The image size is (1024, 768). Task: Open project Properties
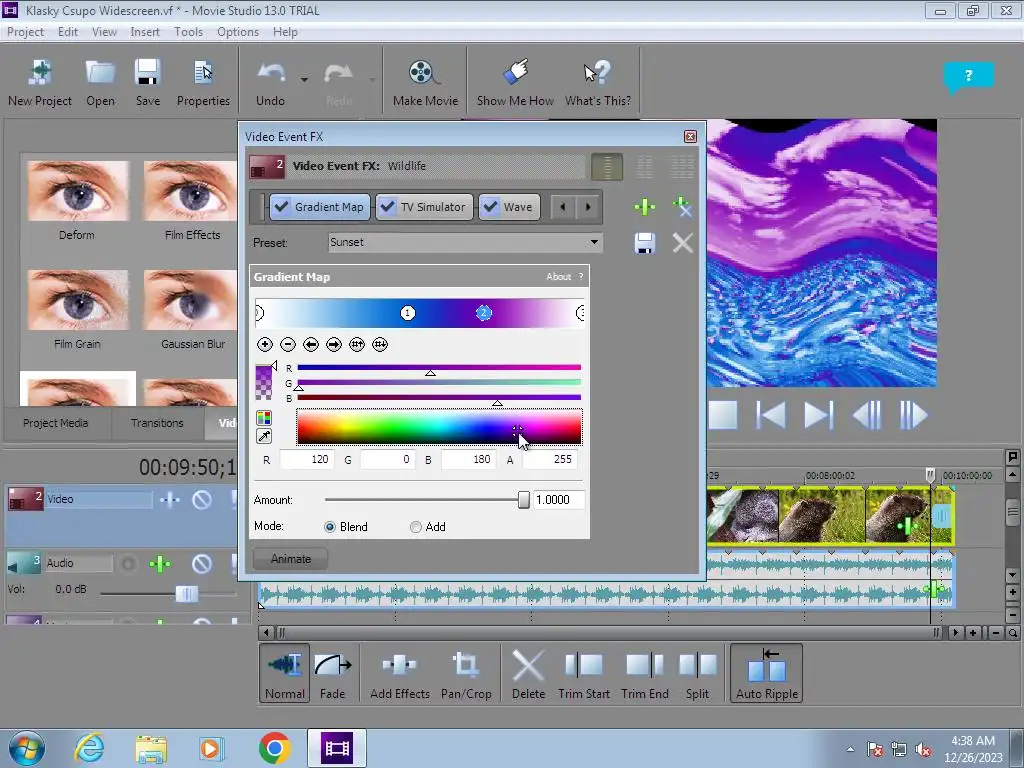pos(203,83)
